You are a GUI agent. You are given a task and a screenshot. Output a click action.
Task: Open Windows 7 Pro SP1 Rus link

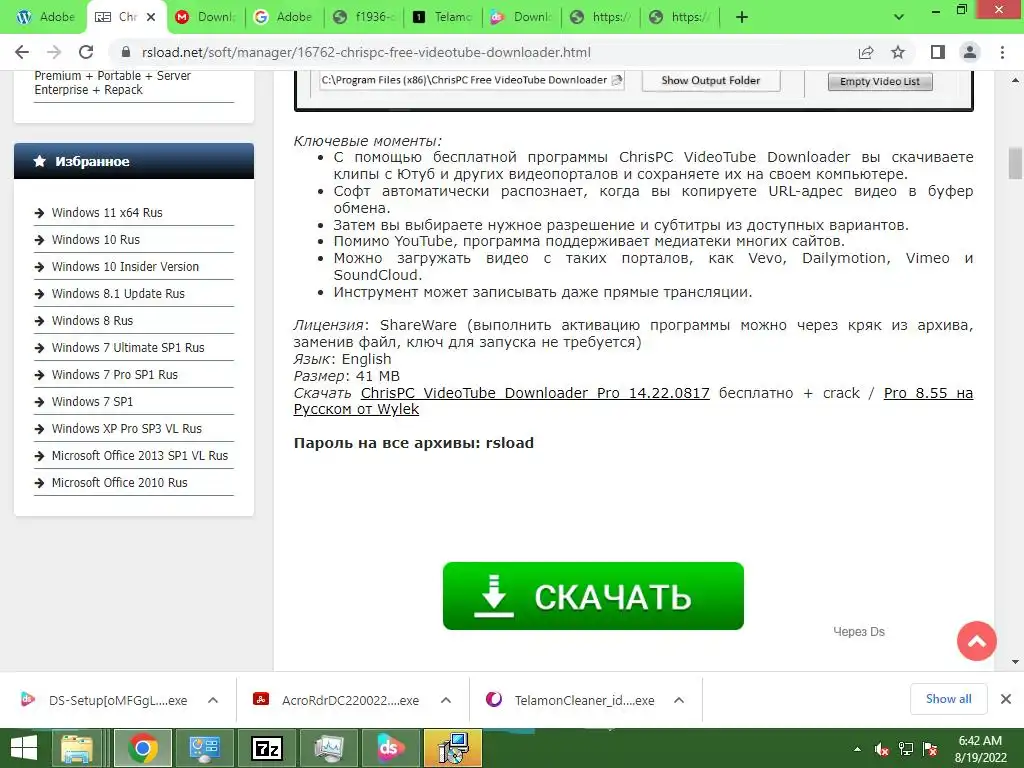click(x=114, y=374)
